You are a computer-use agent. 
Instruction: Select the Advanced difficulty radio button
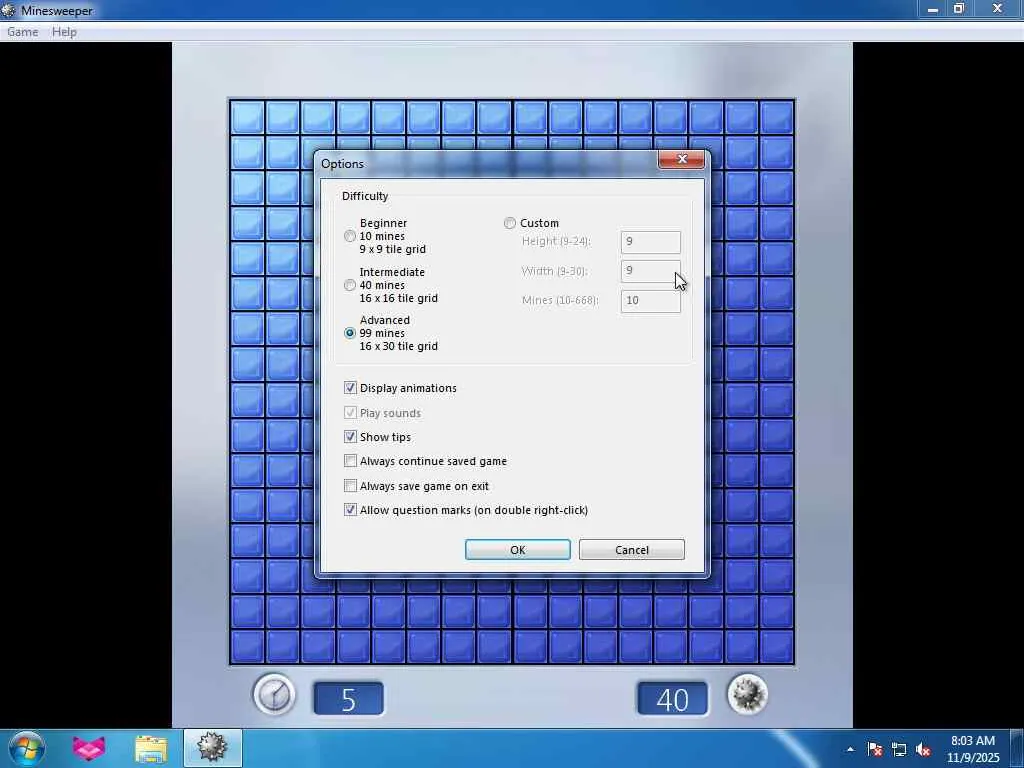tap(350, 333)
